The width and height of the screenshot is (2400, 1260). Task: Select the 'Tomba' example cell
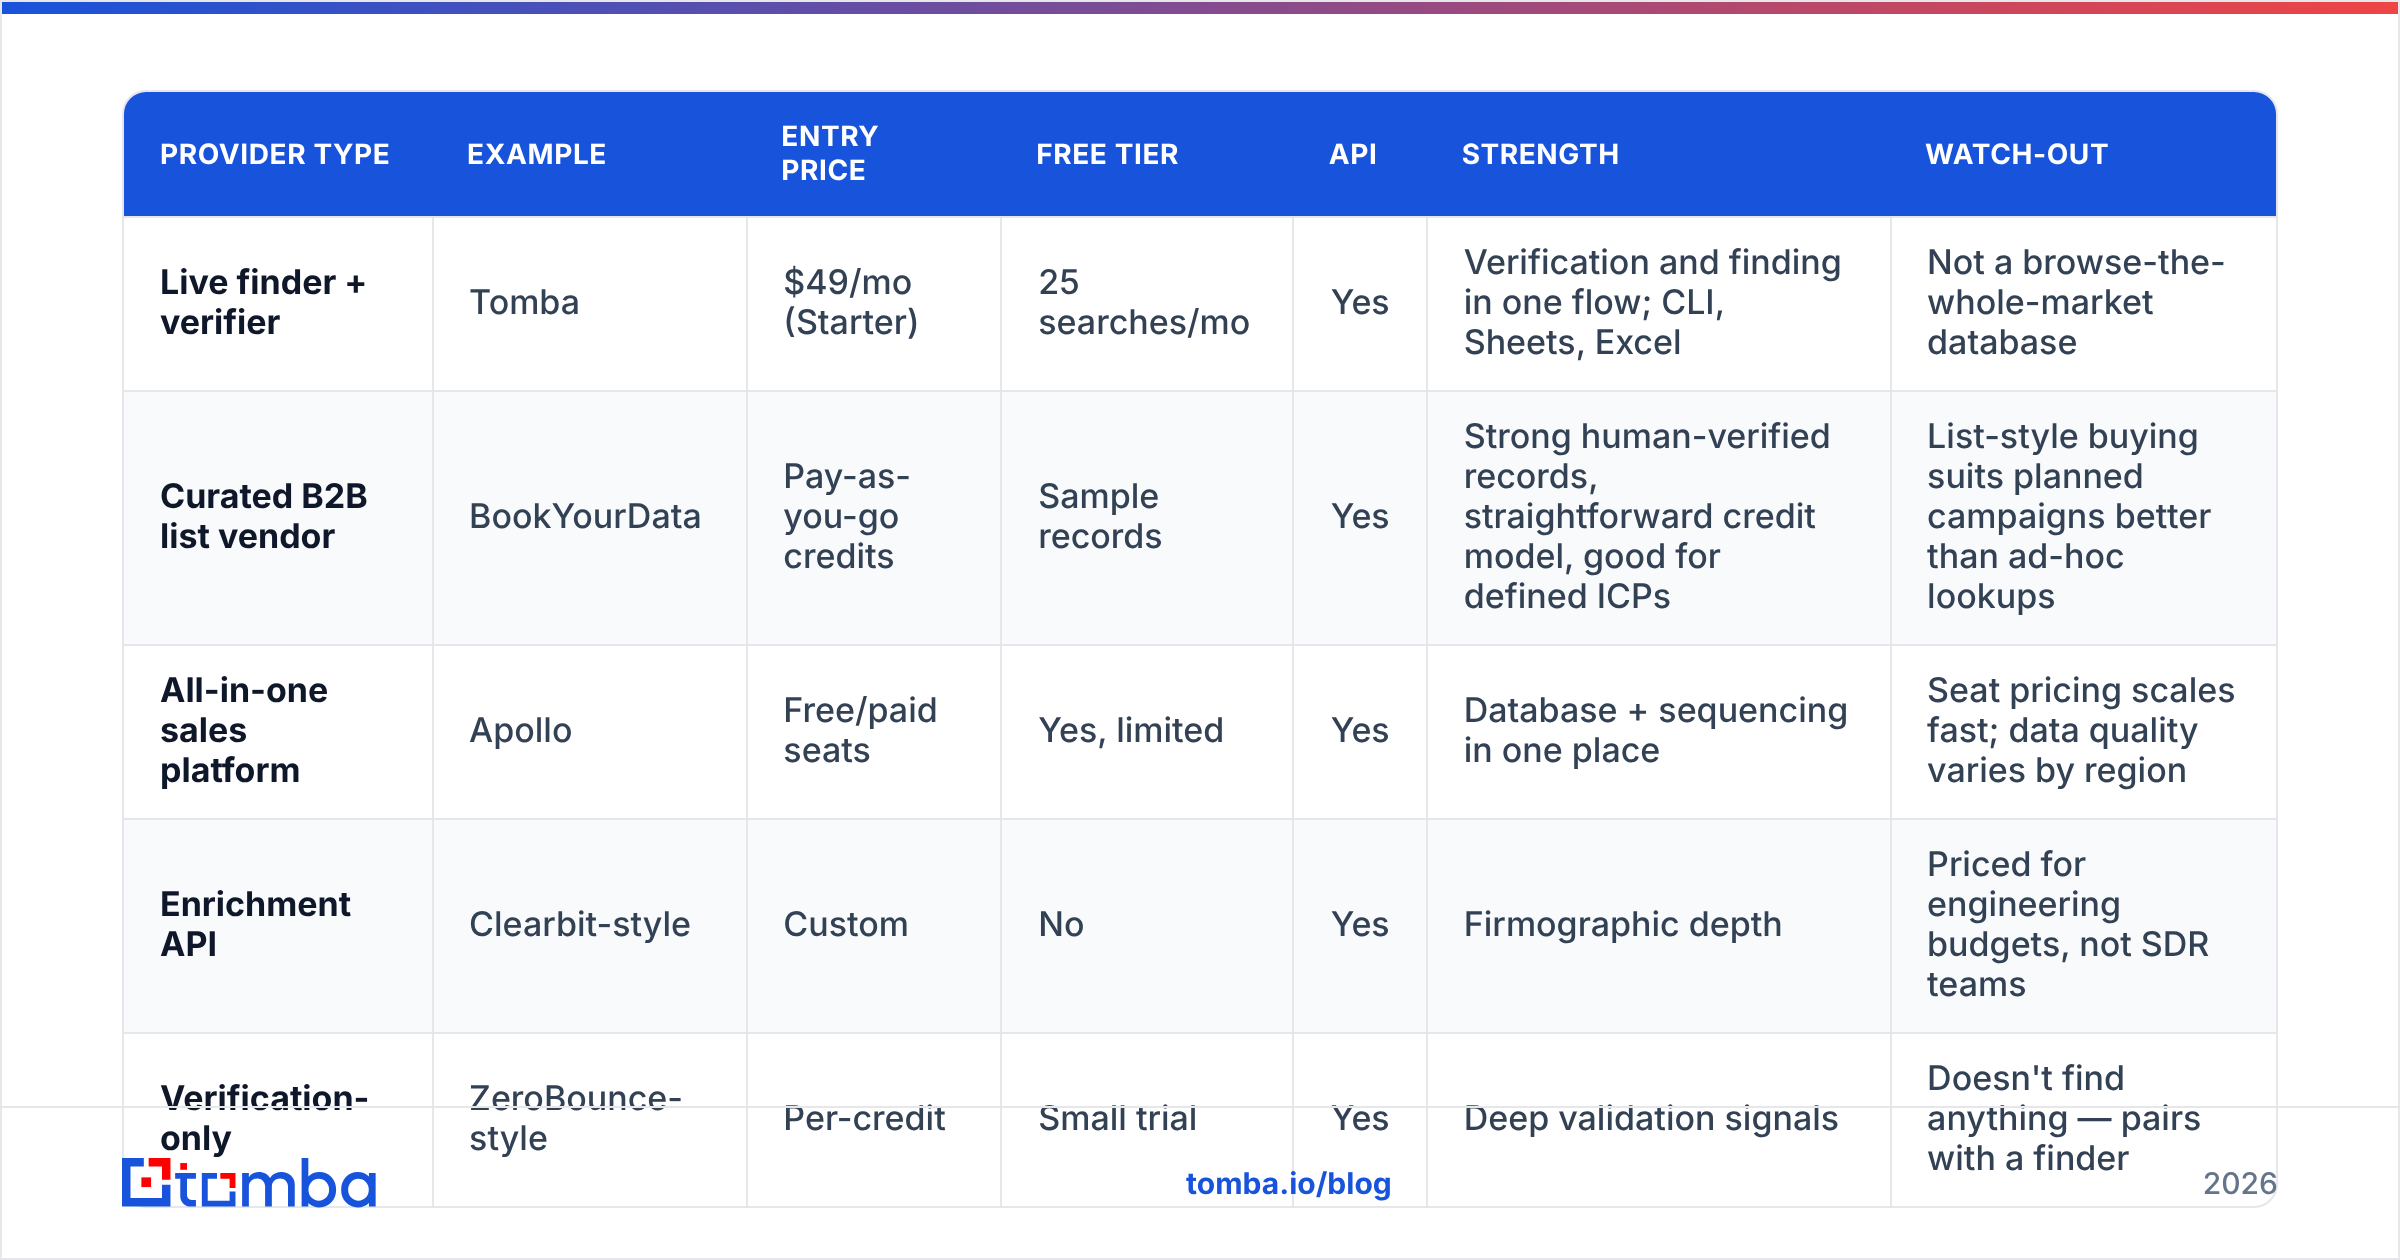coord(590,303)
